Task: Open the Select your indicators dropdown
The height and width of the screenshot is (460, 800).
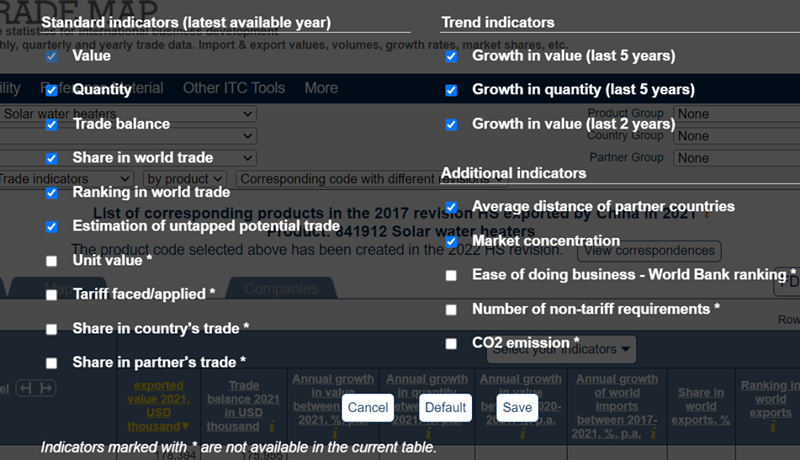Action: coord(562,349)
